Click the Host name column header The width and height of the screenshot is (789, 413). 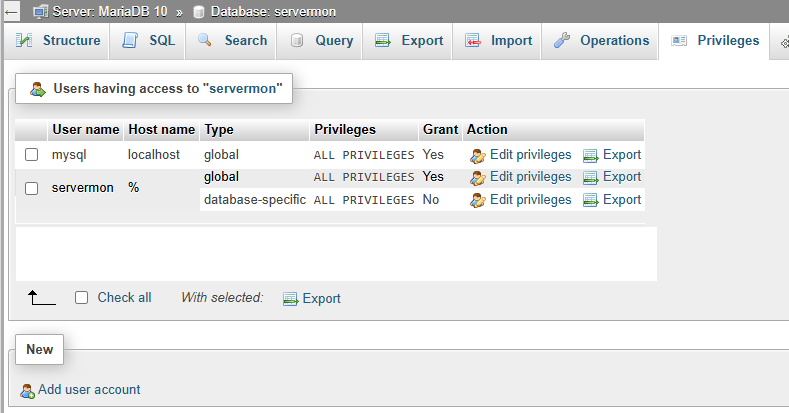click(162, 130)
